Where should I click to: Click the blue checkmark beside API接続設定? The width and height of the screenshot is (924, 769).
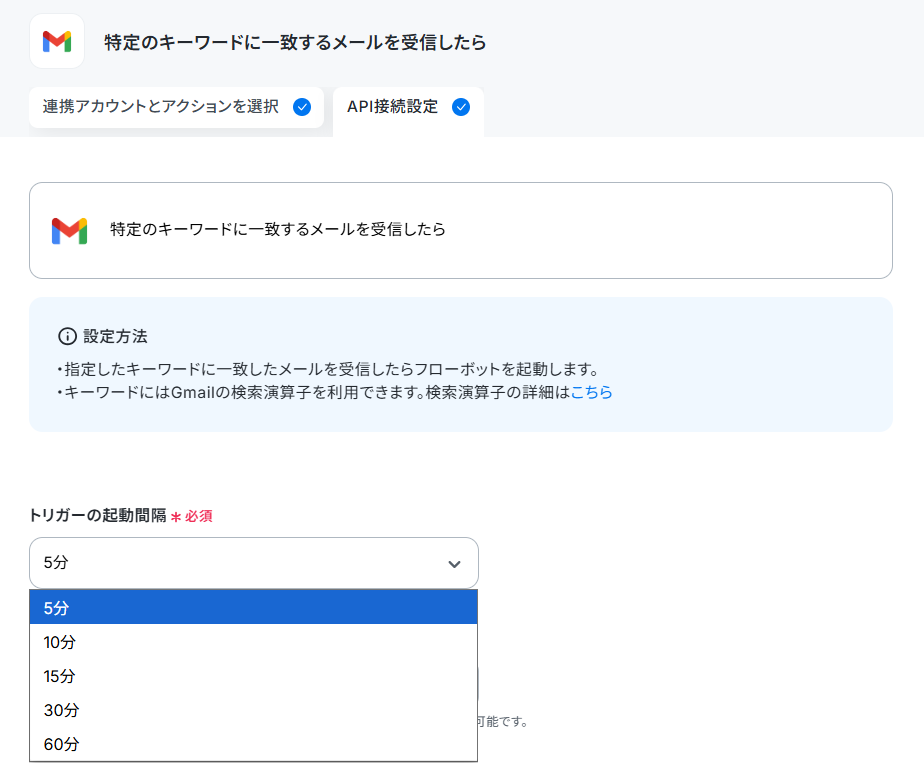(x=461, y=107)
